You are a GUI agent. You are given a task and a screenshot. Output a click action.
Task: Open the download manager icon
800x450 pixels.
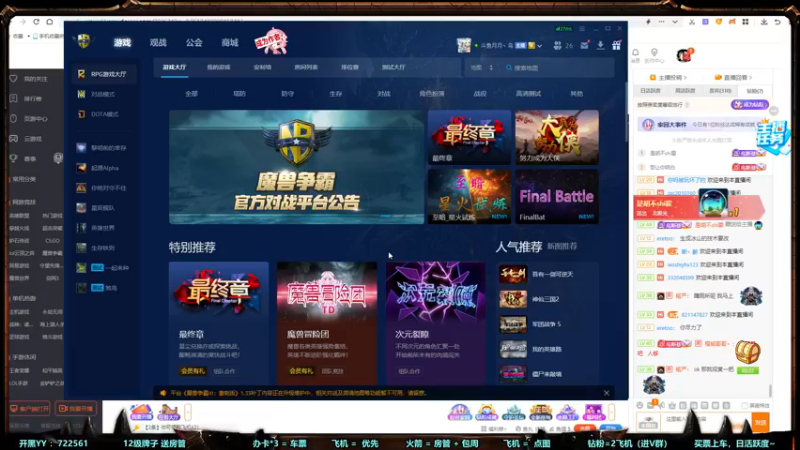[601, 45]
